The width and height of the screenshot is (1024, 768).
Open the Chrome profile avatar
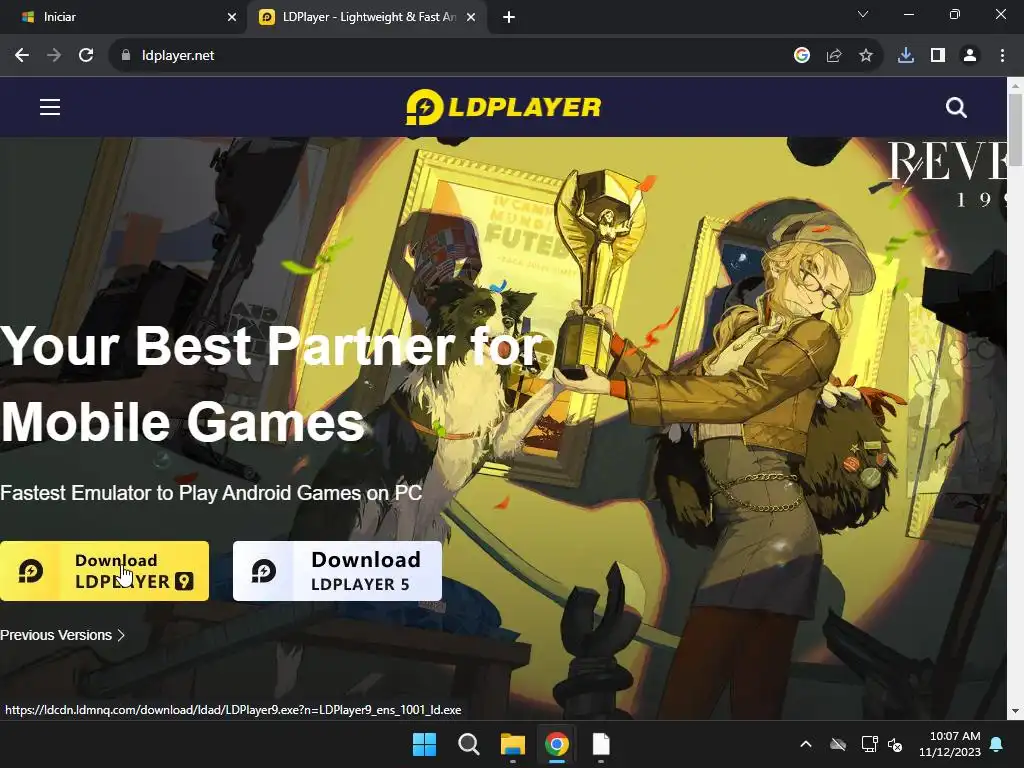pos(970,56)
